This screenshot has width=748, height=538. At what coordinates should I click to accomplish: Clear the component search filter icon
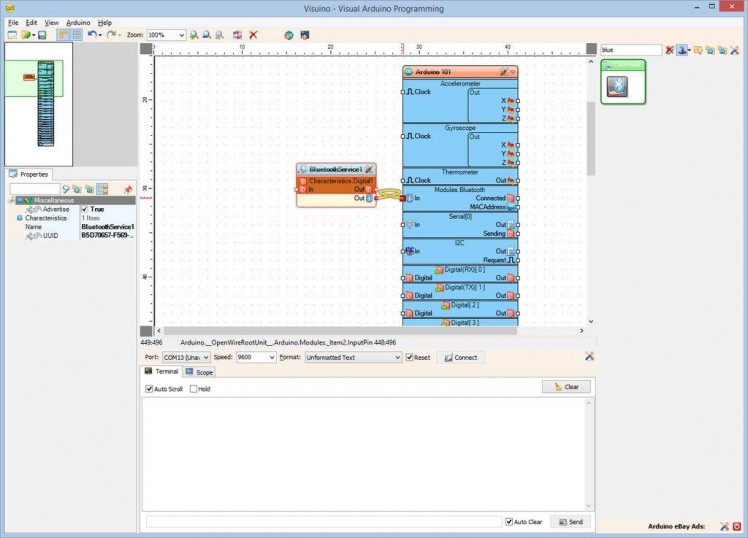[x=670, y=49]
